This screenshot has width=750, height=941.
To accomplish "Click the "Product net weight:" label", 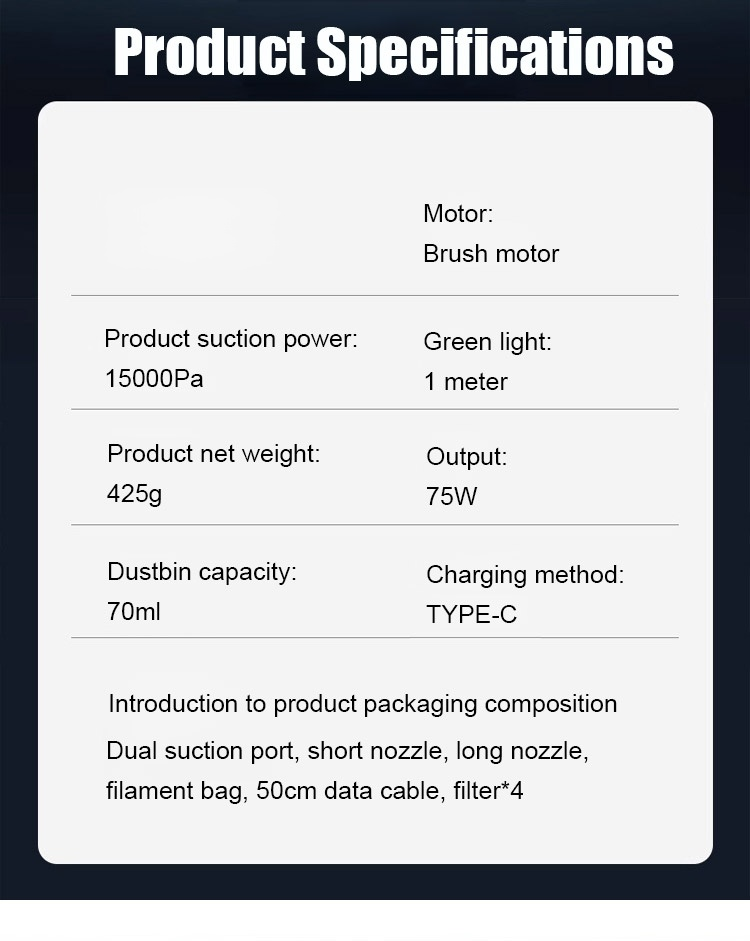I will click(x=213, y=454).
